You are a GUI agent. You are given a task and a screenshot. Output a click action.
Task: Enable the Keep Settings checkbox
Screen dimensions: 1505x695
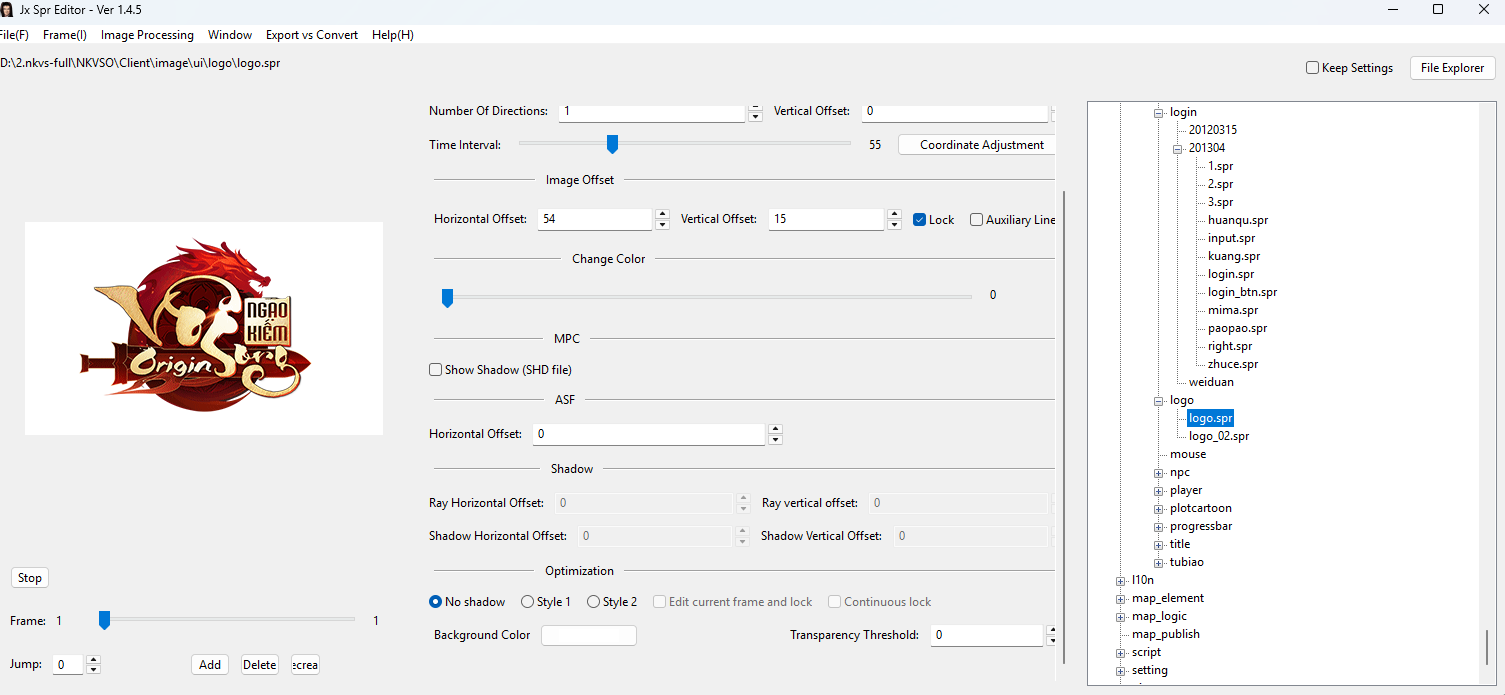click(x=1312, y=68)
